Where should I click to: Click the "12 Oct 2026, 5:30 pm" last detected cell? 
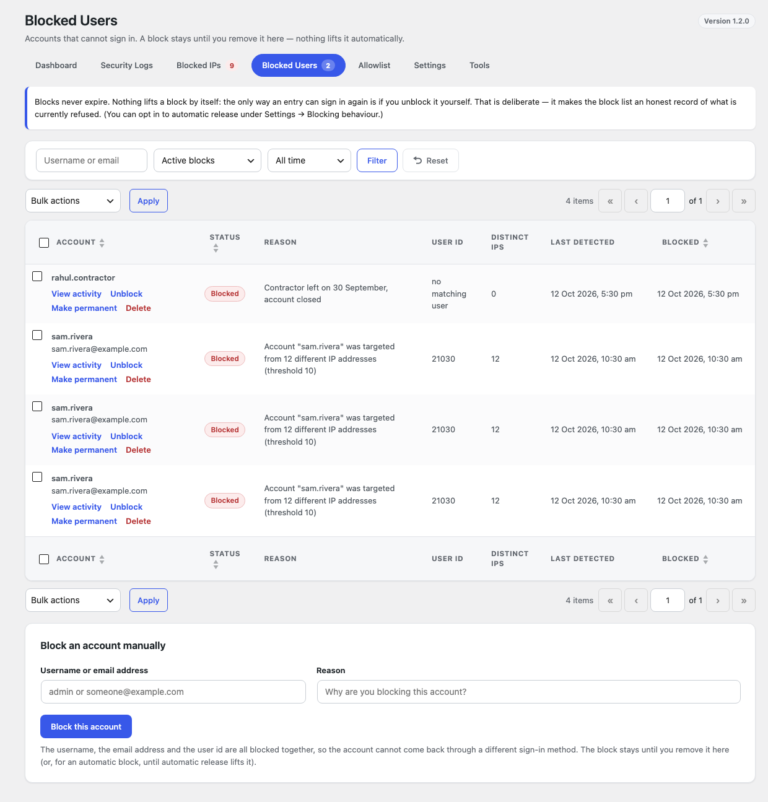point(592,294)
